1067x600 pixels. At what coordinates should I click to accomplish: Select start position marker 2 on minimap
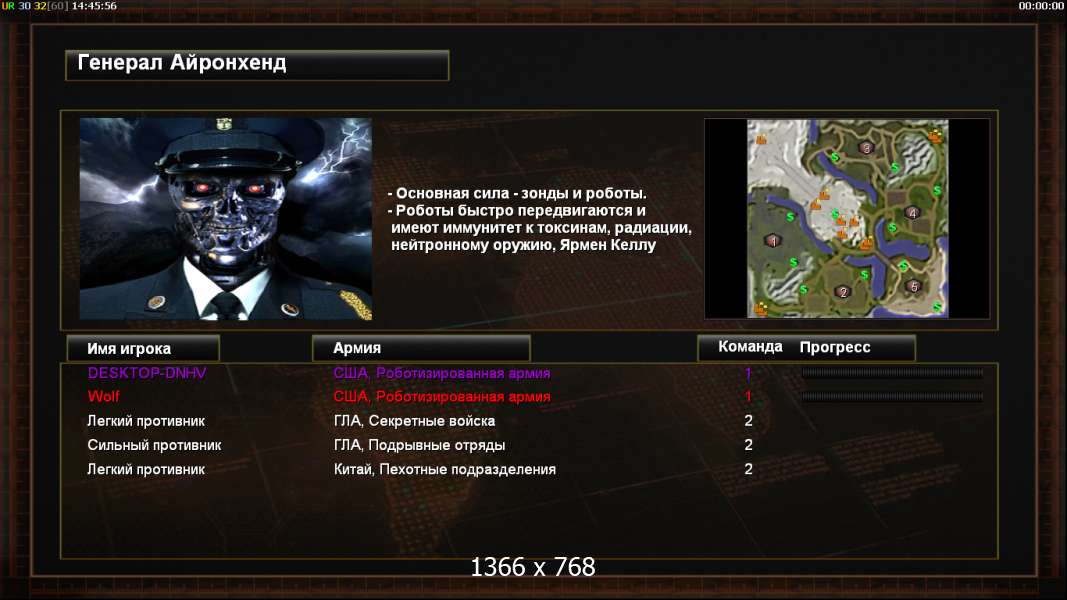point(843,292)
